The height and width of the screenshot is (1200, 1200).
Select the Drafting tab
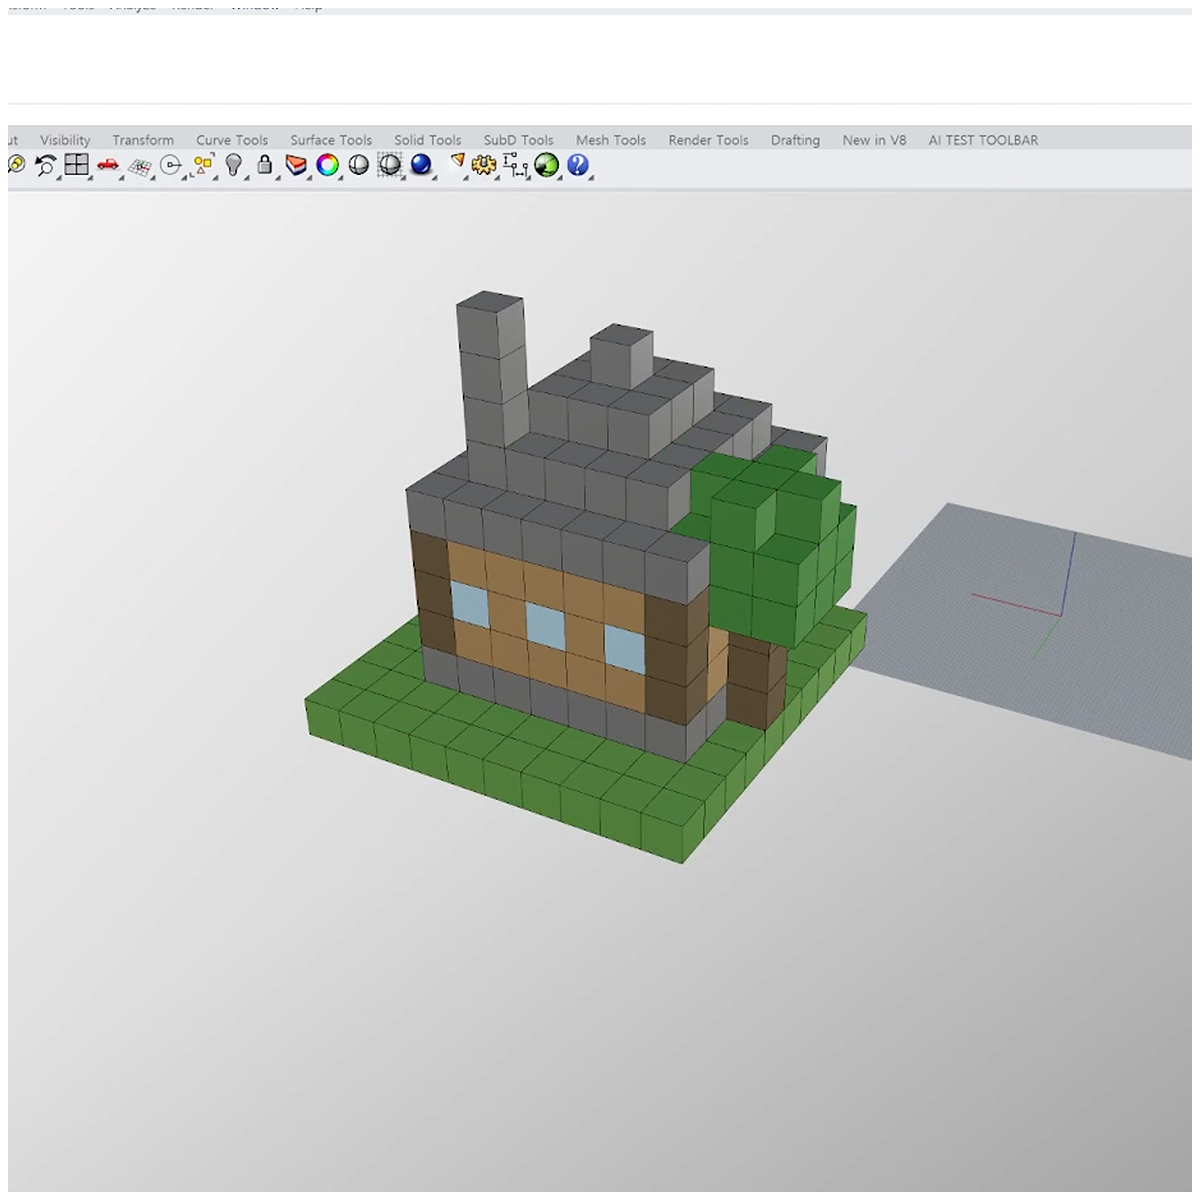point(795,140)
